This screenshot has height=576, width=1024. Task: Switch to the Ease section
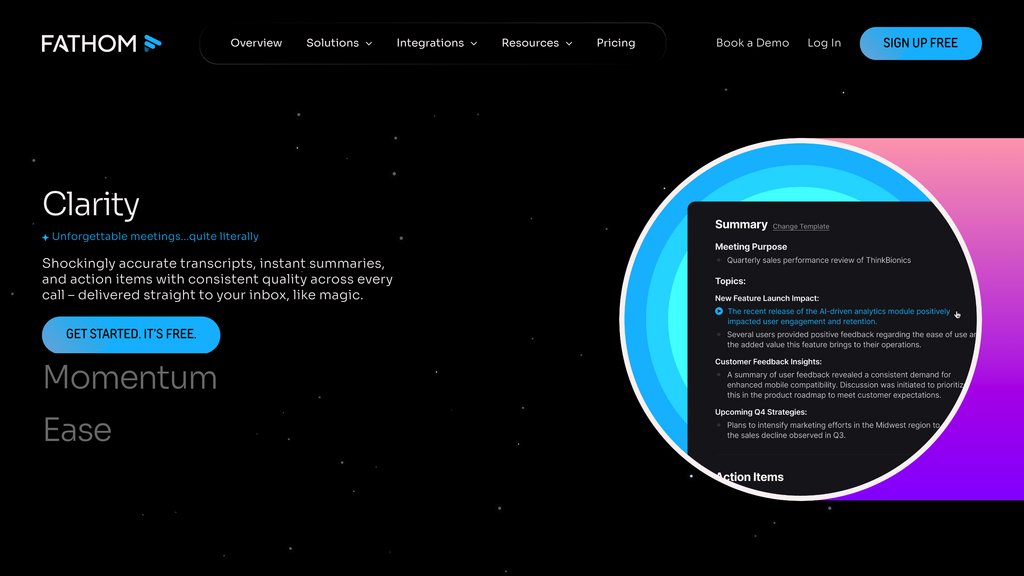pos(77,430)
